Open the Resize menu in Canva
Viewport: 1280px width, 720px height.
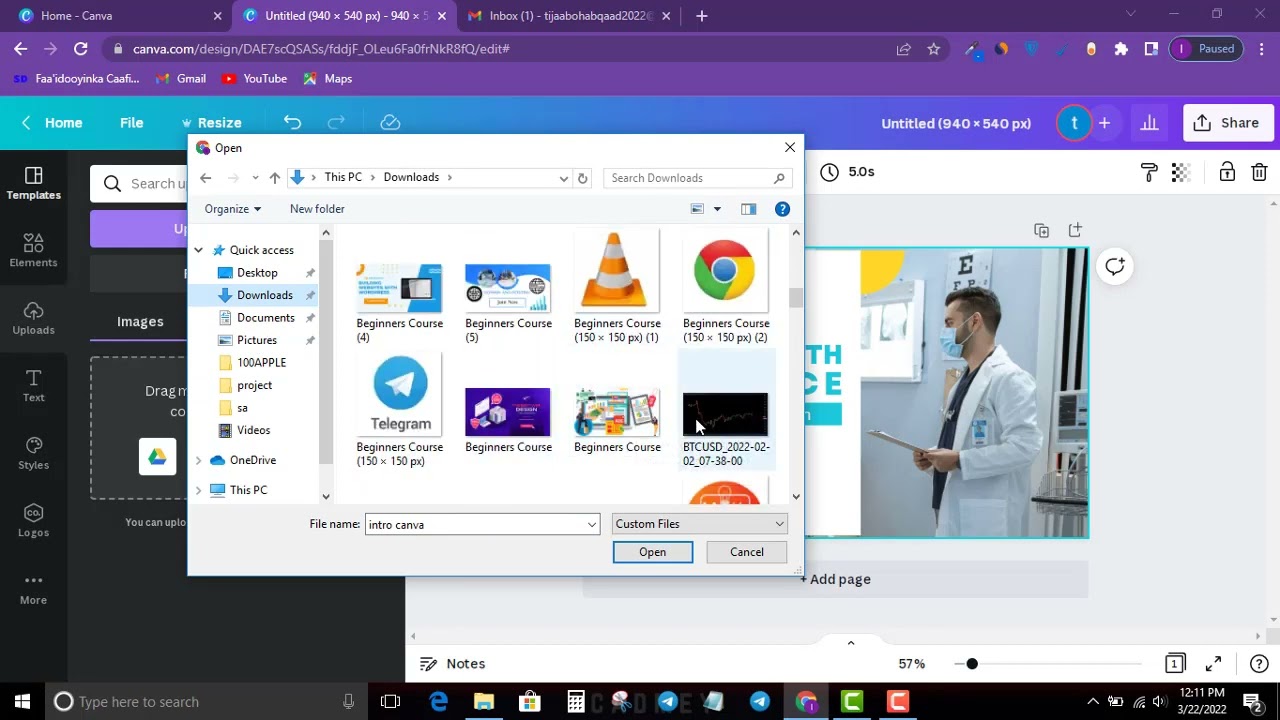coord(210,123)
